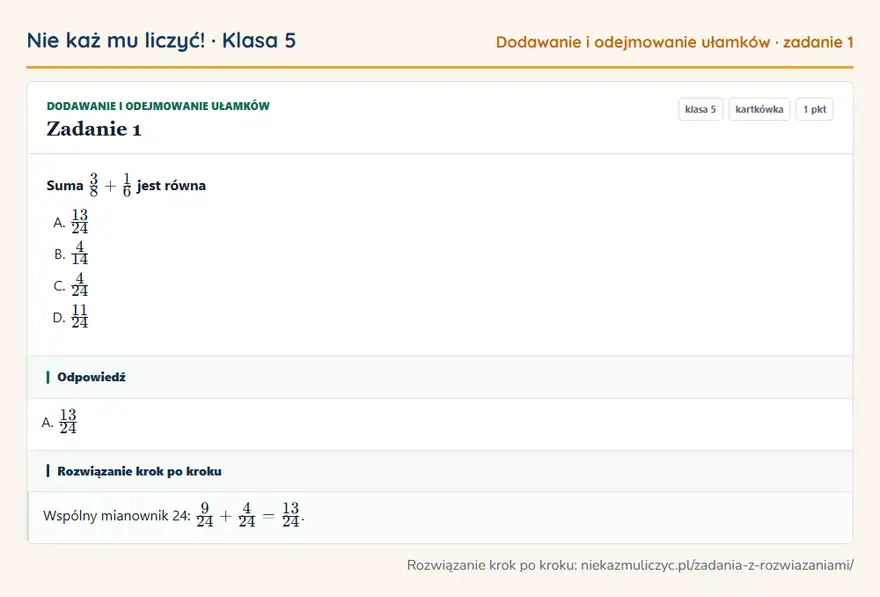The width and height of the screenshot is (880, 597).
Task: Choose answer C. 4/24
Action: click(x=71, y=286)
